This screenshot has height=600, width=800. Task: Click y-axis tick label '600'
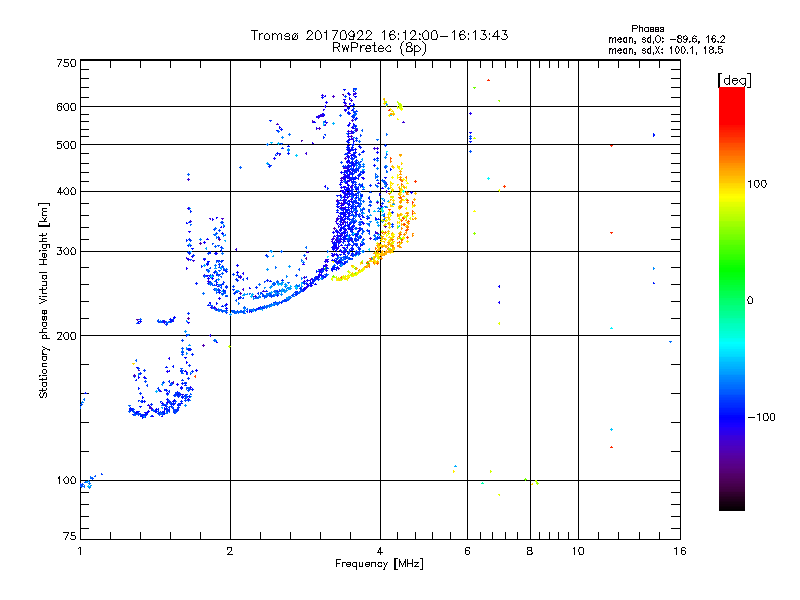pyautogui.click(x=66, y=107)
